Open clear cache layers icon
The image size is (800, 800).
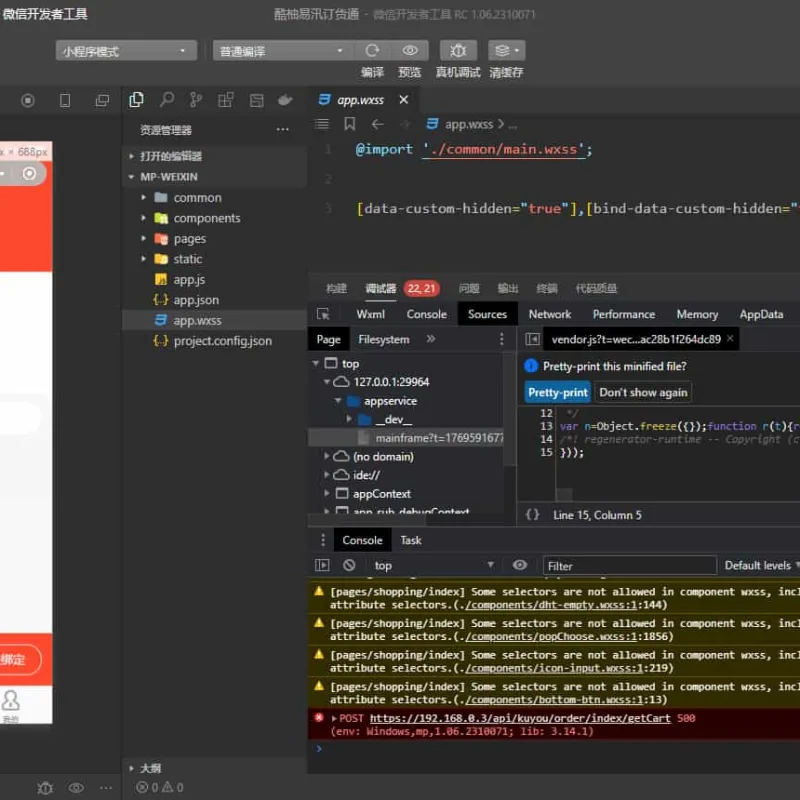(506, 51)
